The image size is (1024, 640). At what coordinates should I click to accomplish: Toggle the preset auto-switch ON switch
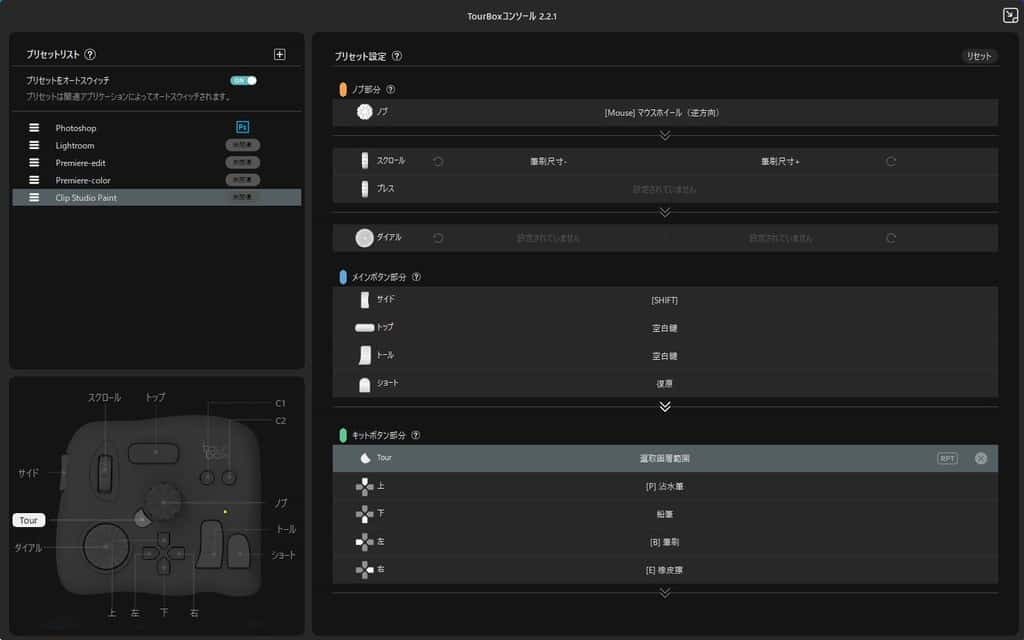click(x=243, y=80)
